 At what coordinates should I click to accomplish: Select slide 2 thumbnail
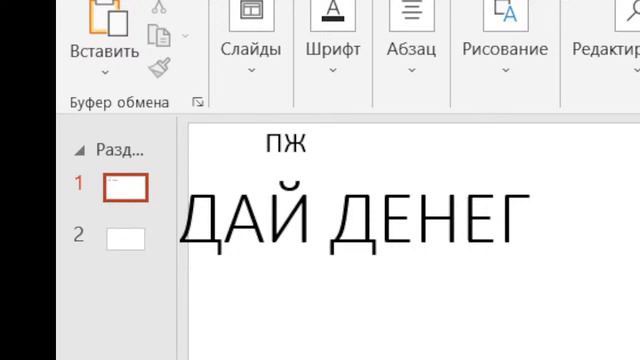126,239
